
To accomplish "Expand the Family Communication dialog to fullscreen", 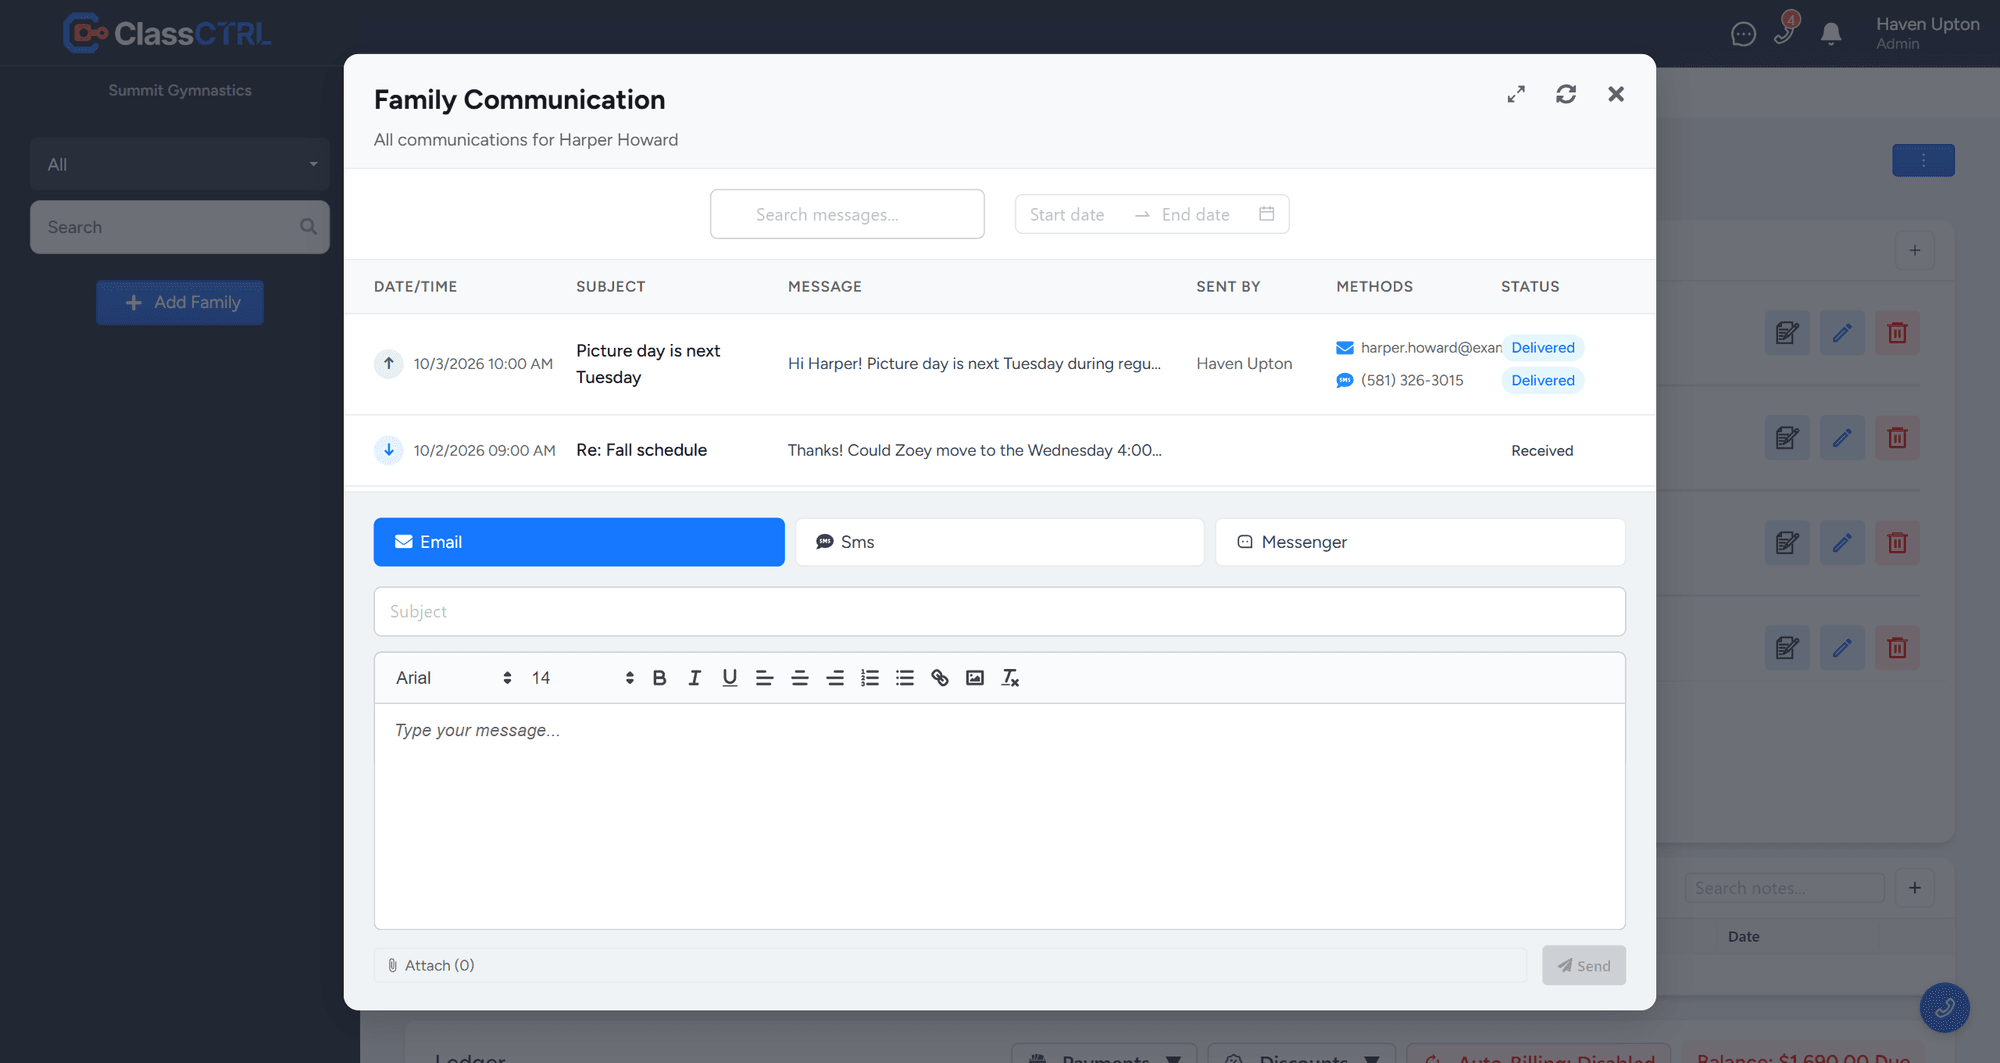I will (x=1516, y=94).
